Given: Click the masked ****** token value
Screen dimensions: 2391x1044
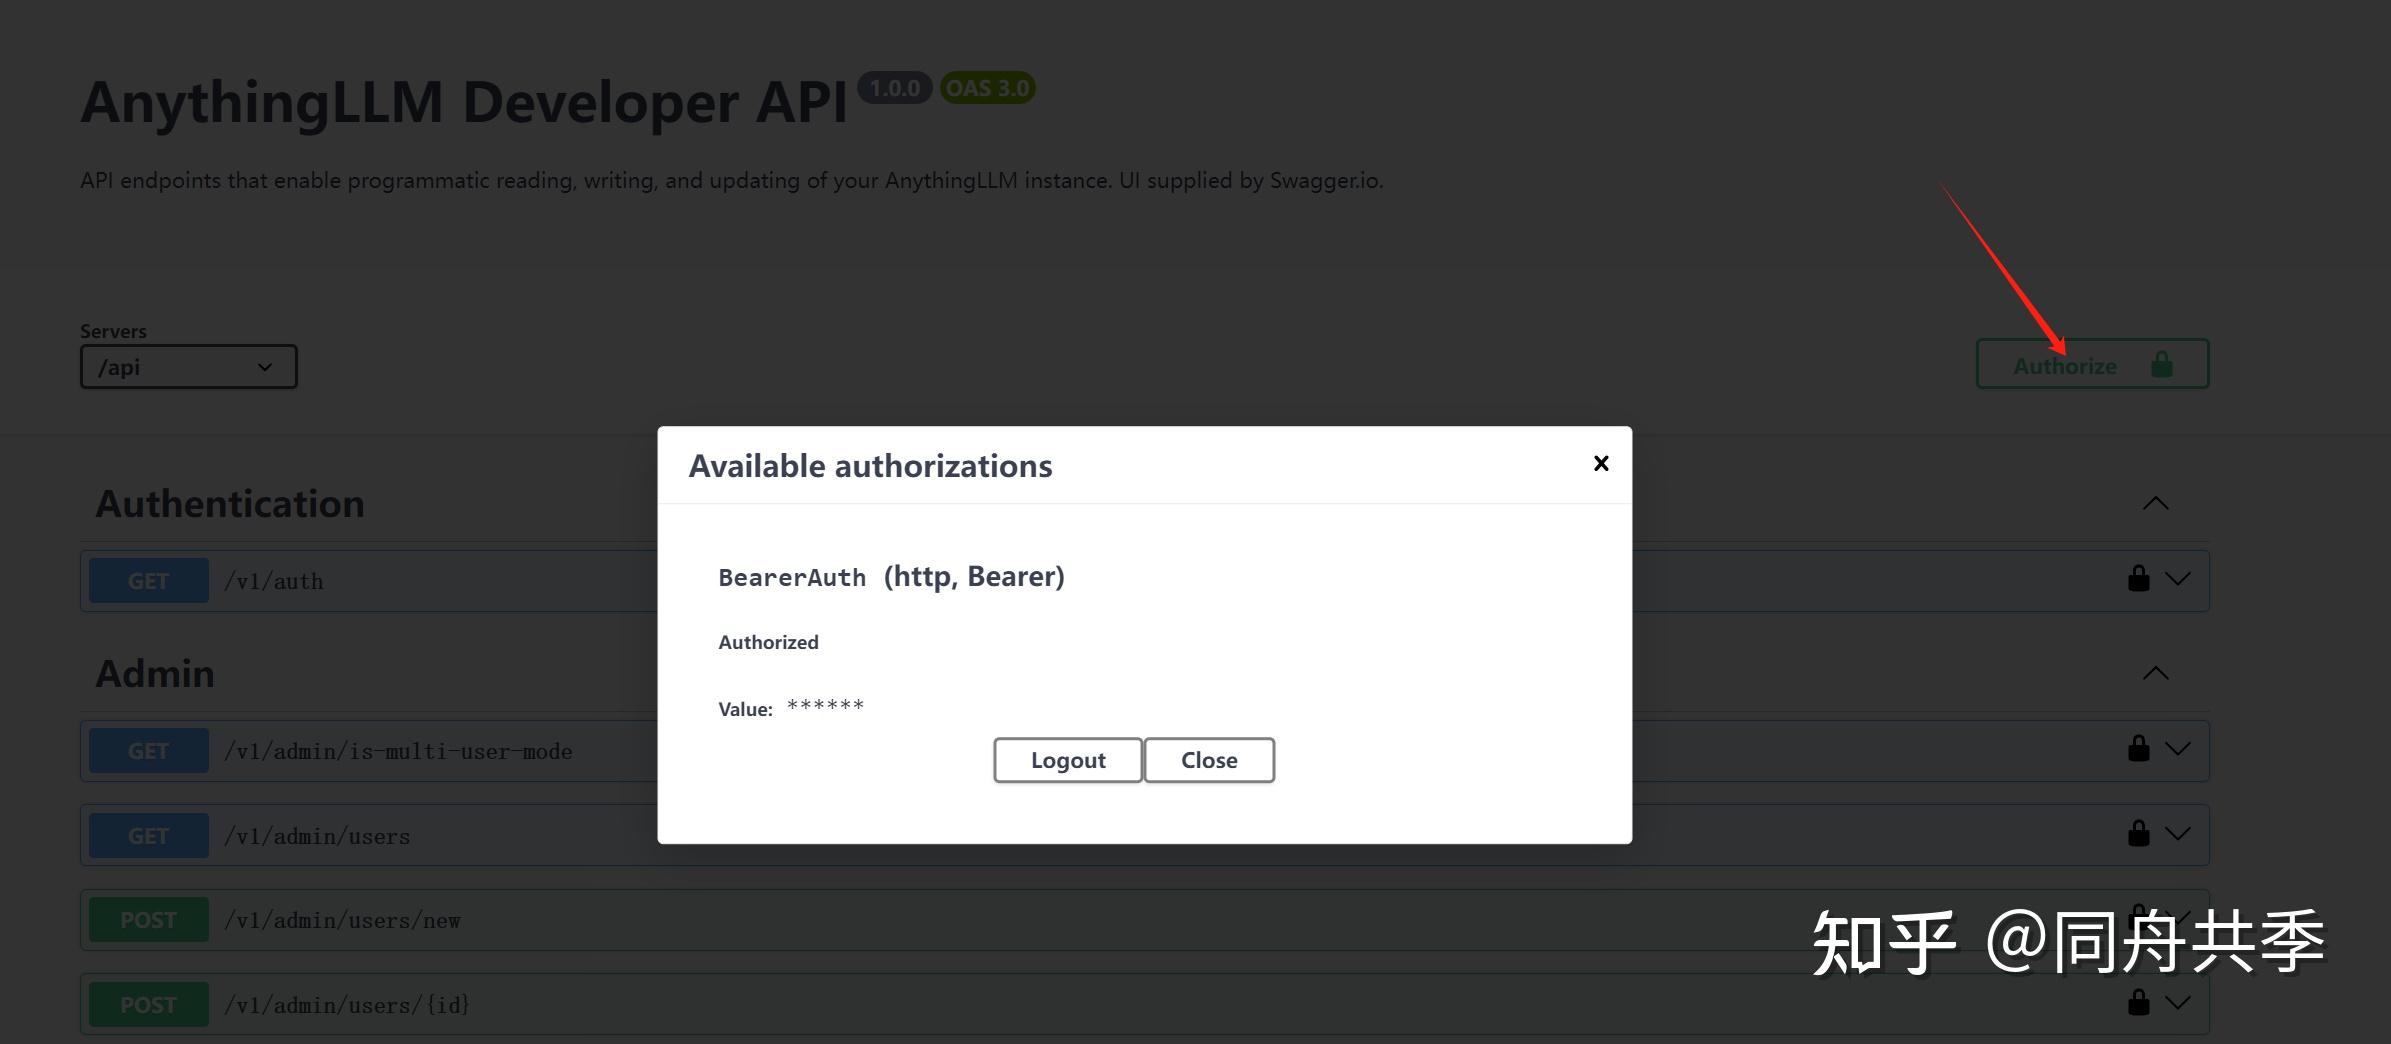Looking at the screenshot, I should (825, 706).
